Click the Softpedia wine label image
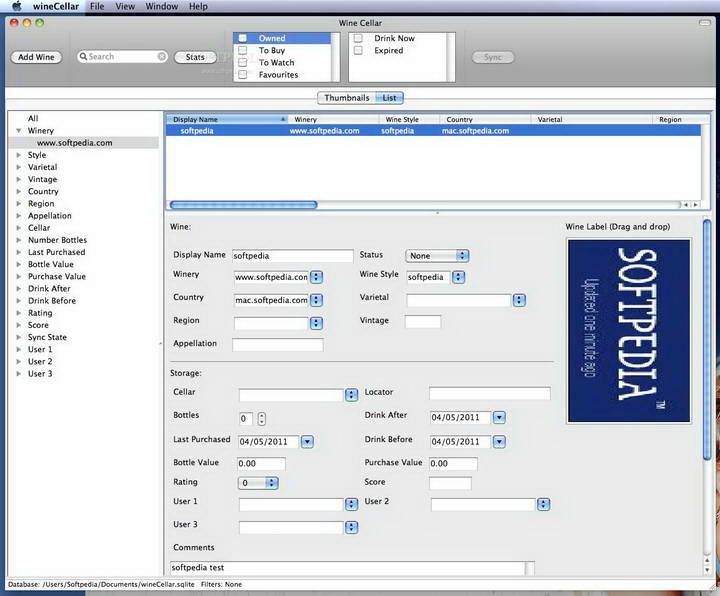 [629, 330]
